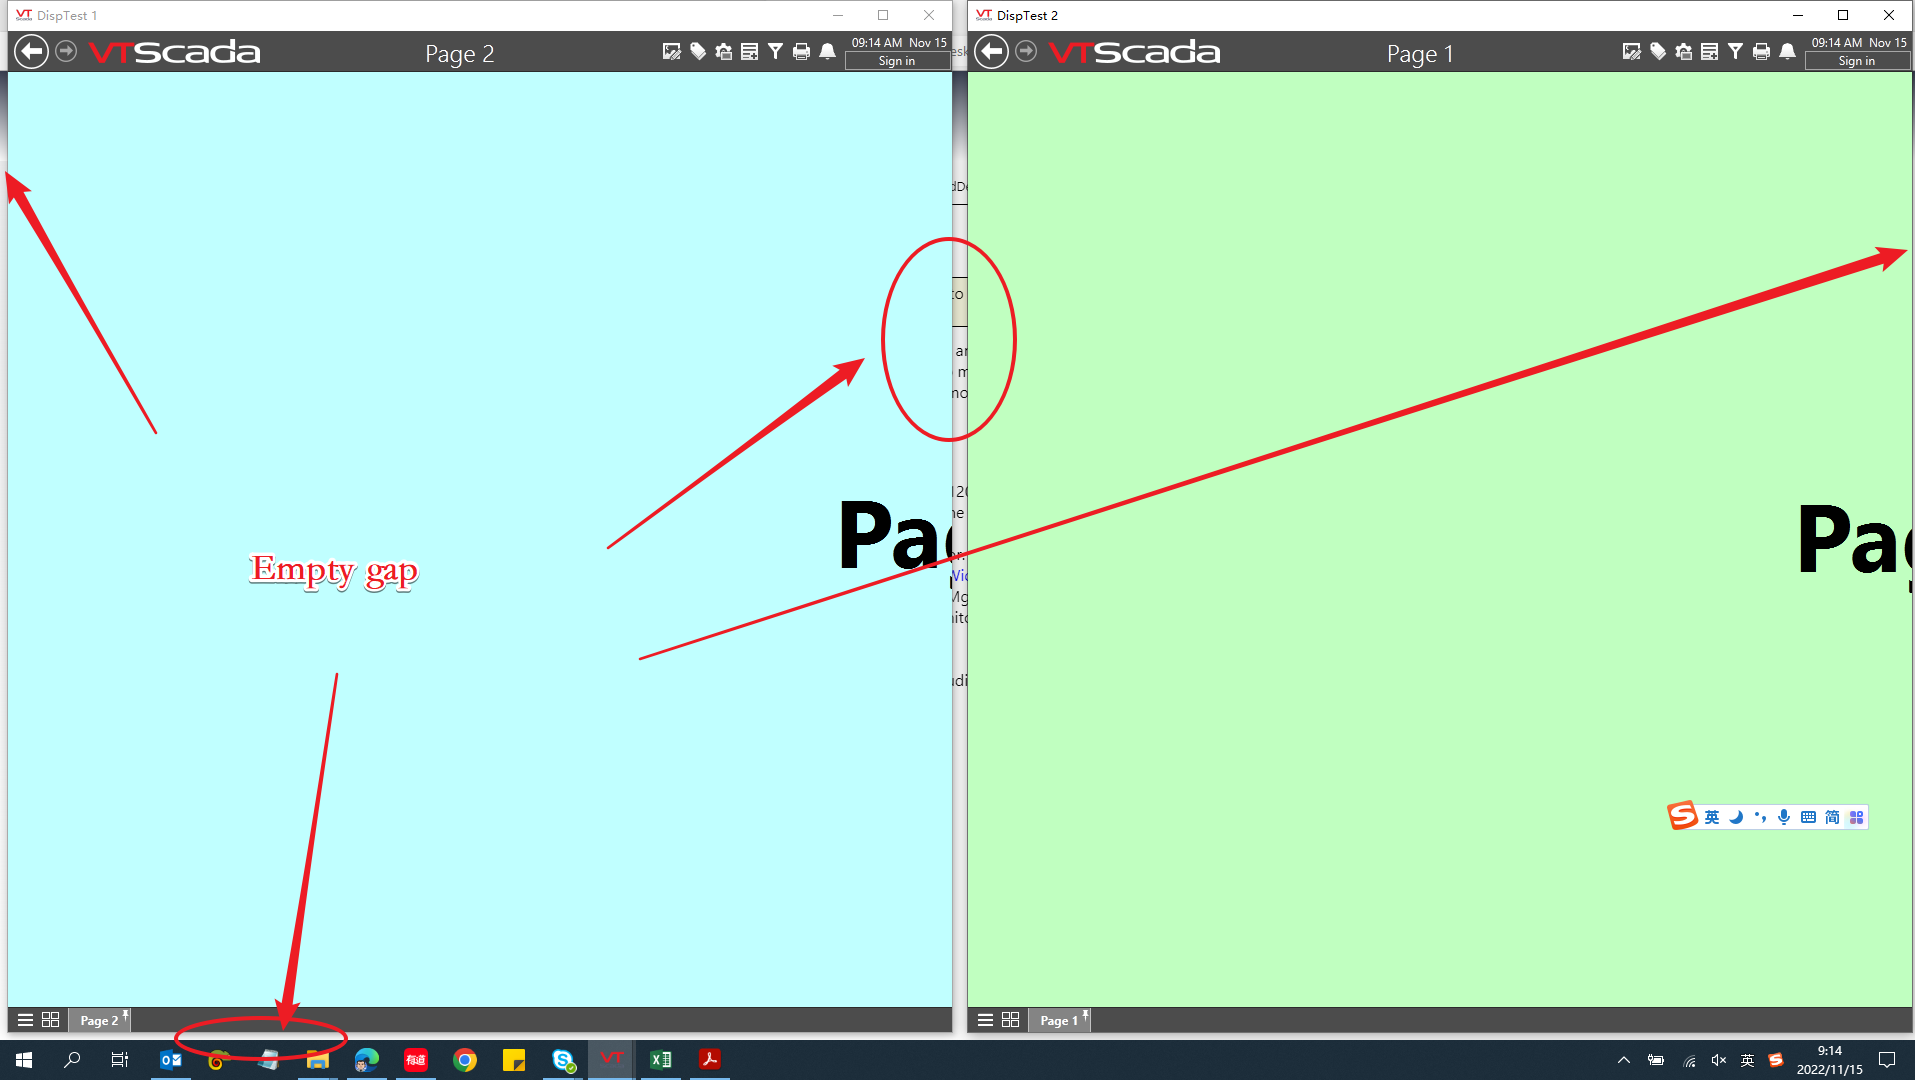Open application configuration in DispTest 2
Viewport: 1915px width, 1080px height.
coord(1684,51)
